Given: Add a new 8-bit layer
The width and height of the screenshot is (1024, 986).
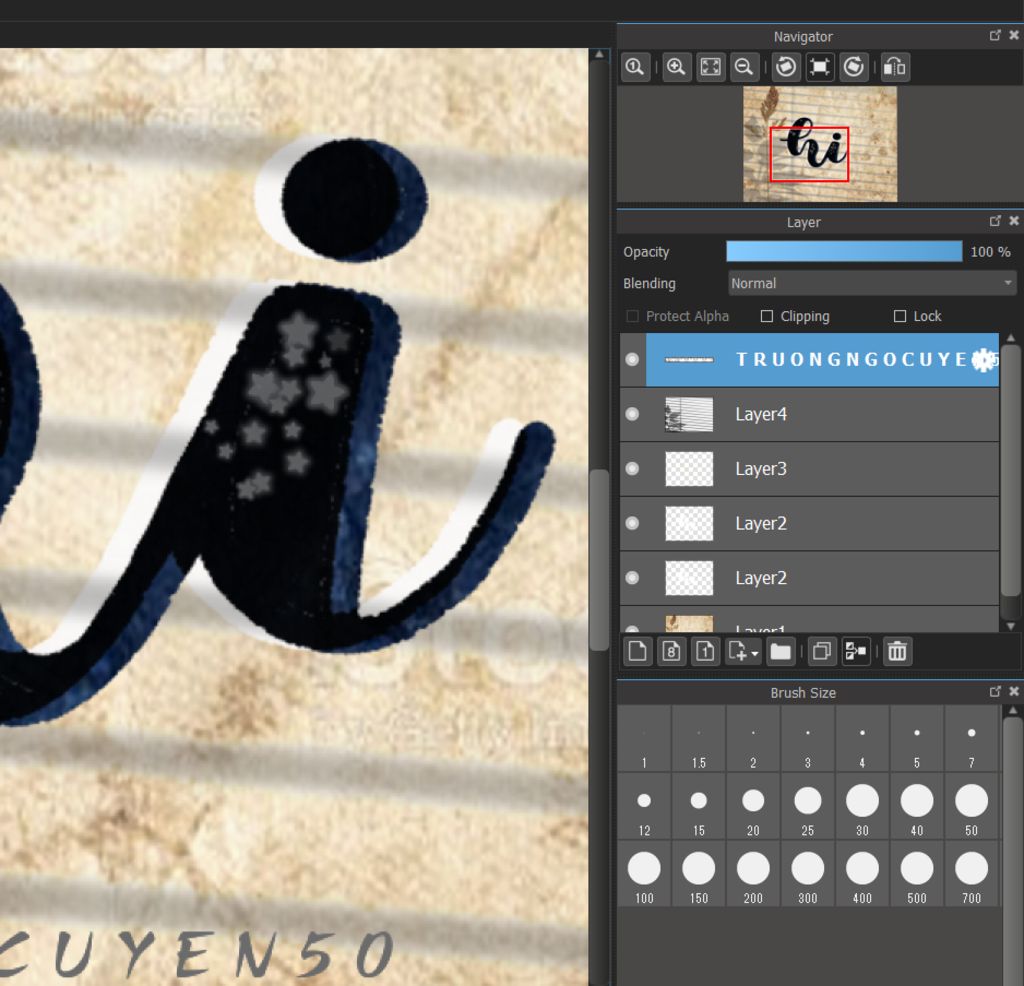Looking at the screenshot, I should click(x=671, y=651).
